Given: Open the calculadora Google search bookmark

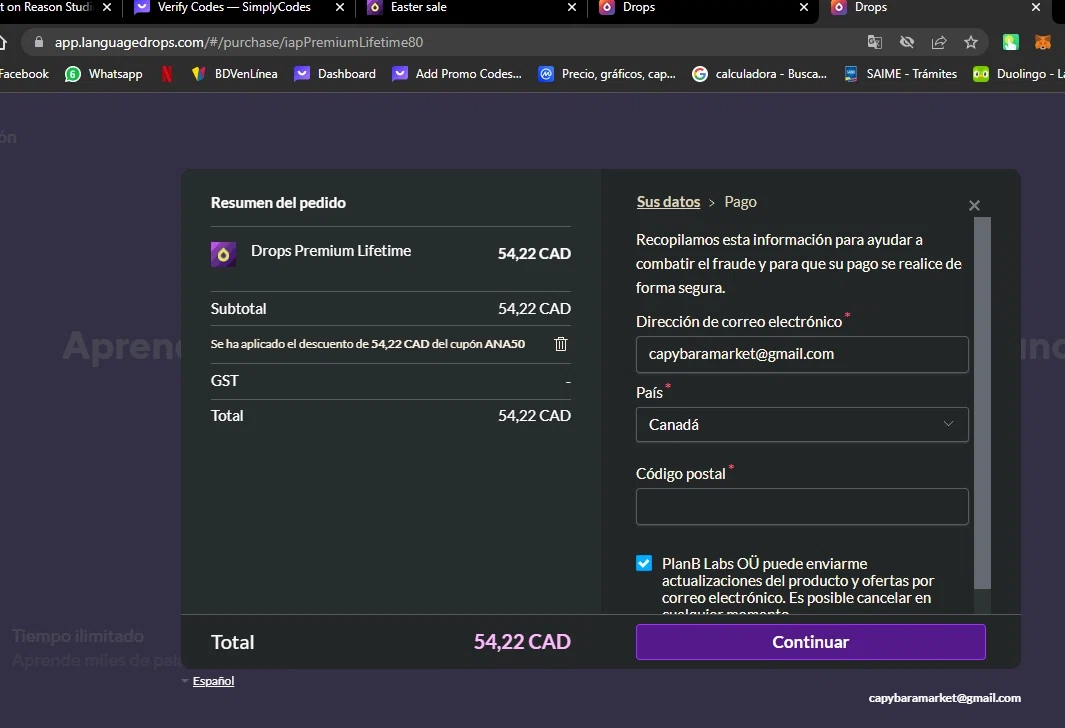Looking at the screenshot, I should point(759,74).
